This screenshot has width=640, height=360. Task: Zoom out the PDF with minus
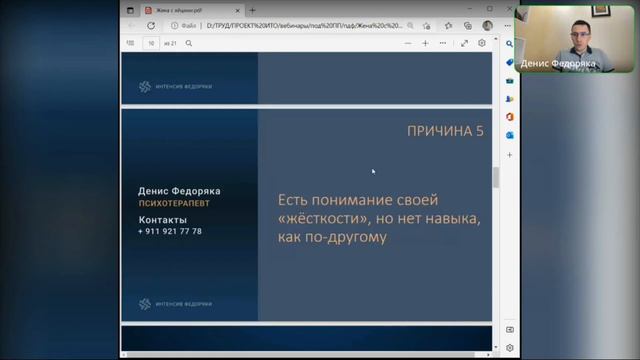408,43
